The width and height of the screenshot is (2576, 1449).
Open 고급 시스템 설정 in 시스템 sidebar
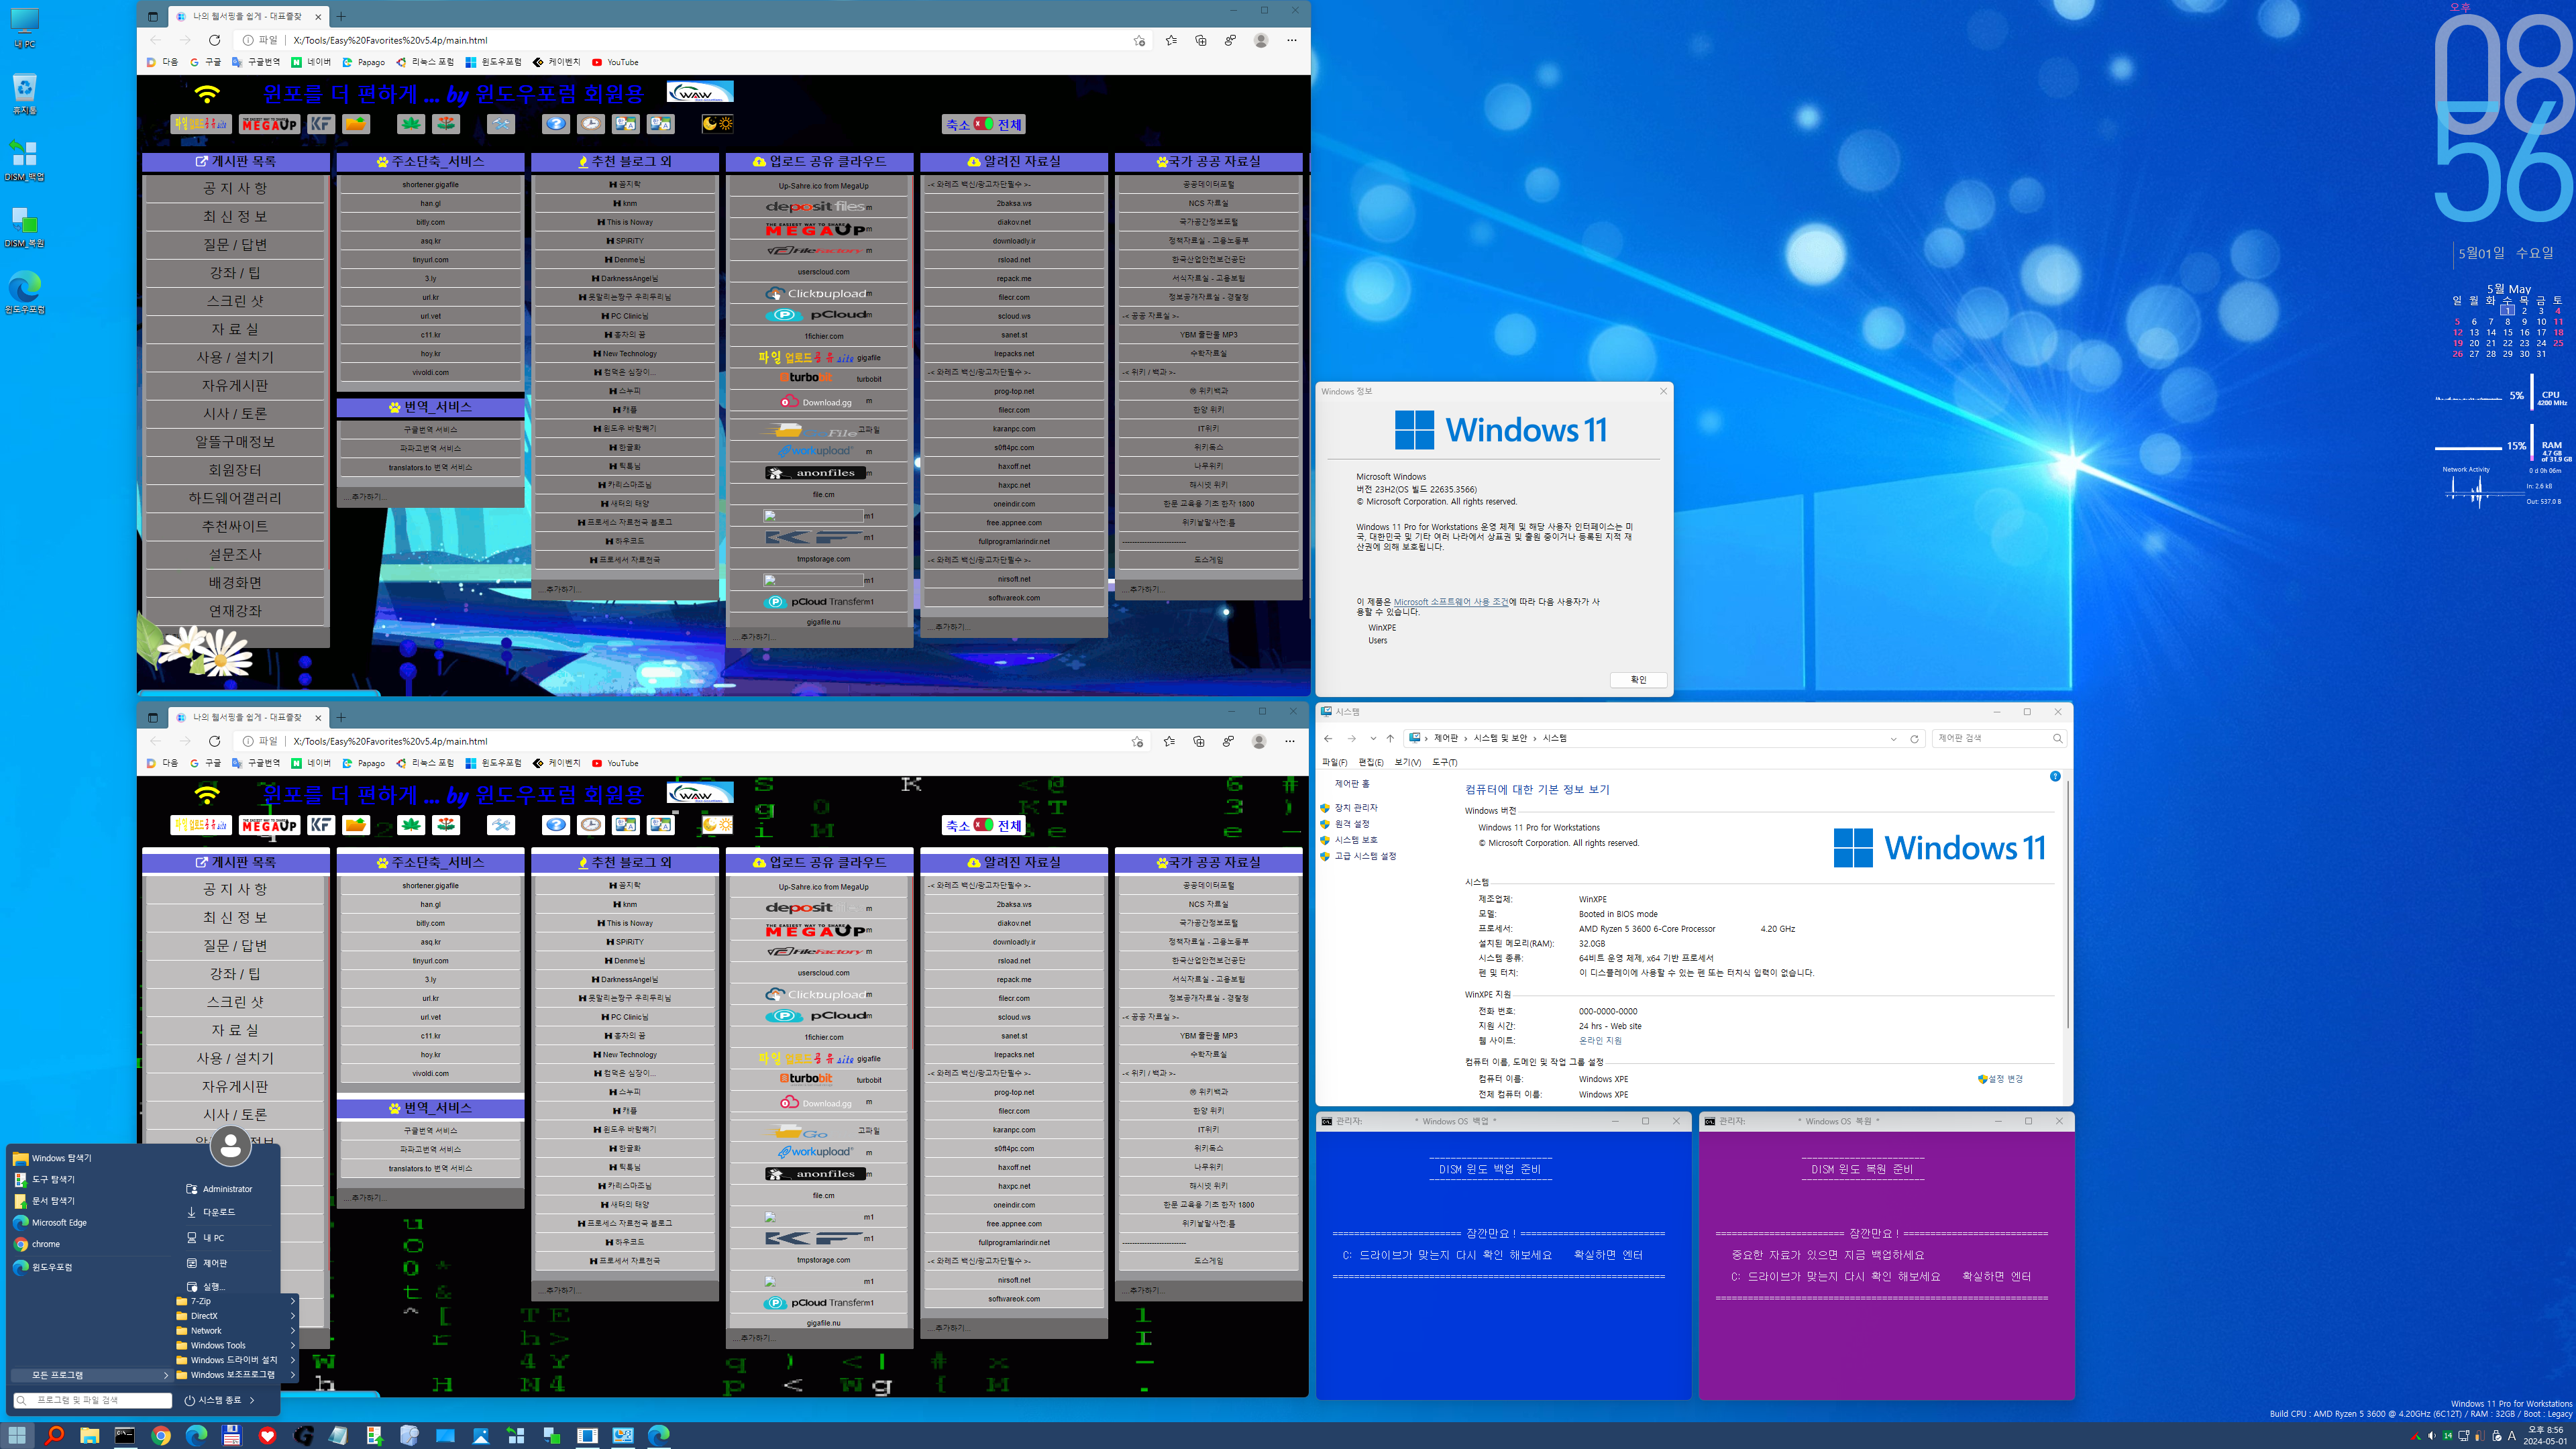pos(1365,856)
